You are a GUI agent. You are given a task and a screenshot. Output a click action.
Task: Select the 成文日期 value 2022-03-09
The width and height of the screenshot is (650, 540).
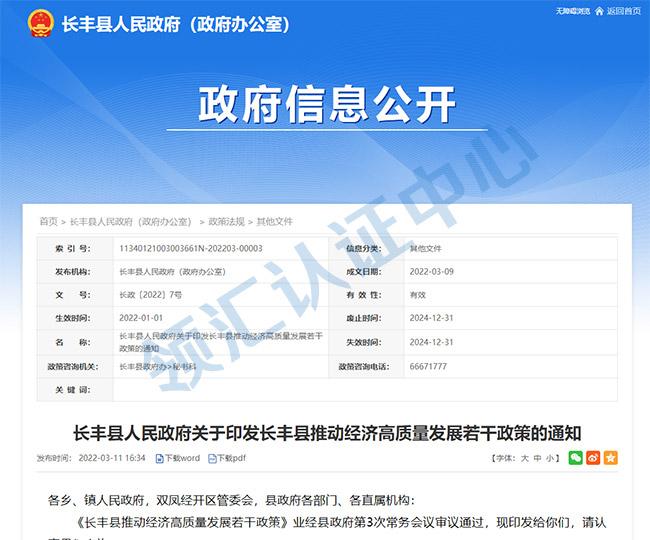tap(432, 271)
